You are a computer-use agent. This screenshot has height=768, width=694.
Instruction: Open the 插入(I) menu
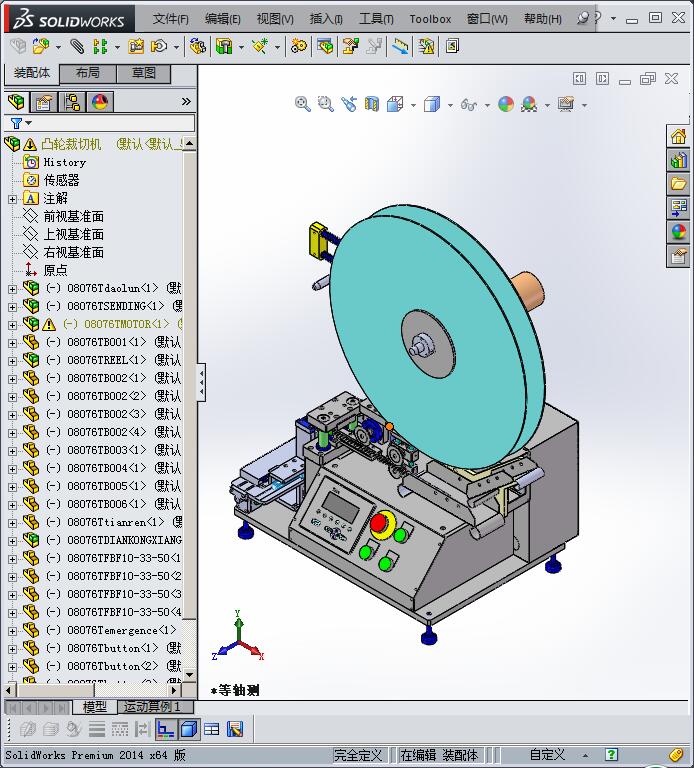click(x=326, y=19)
